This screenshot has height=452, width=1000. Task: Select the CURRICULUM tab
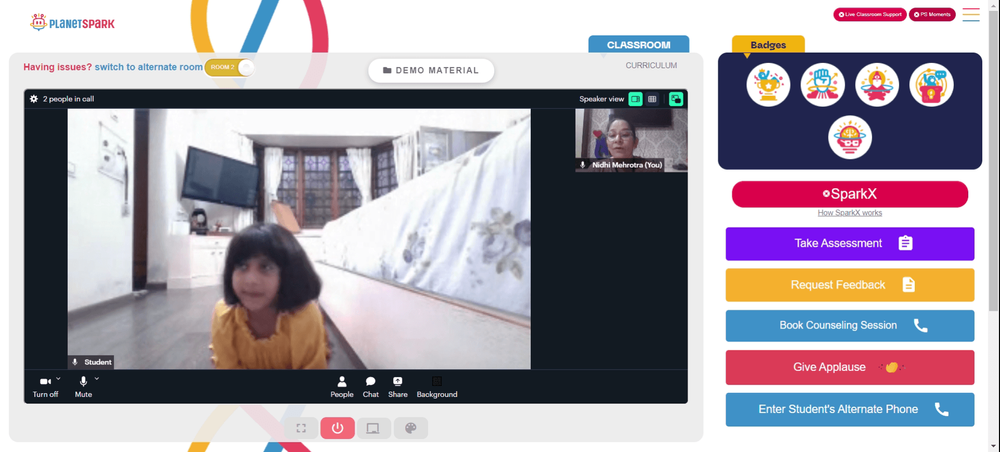click(x=651, y=66)
